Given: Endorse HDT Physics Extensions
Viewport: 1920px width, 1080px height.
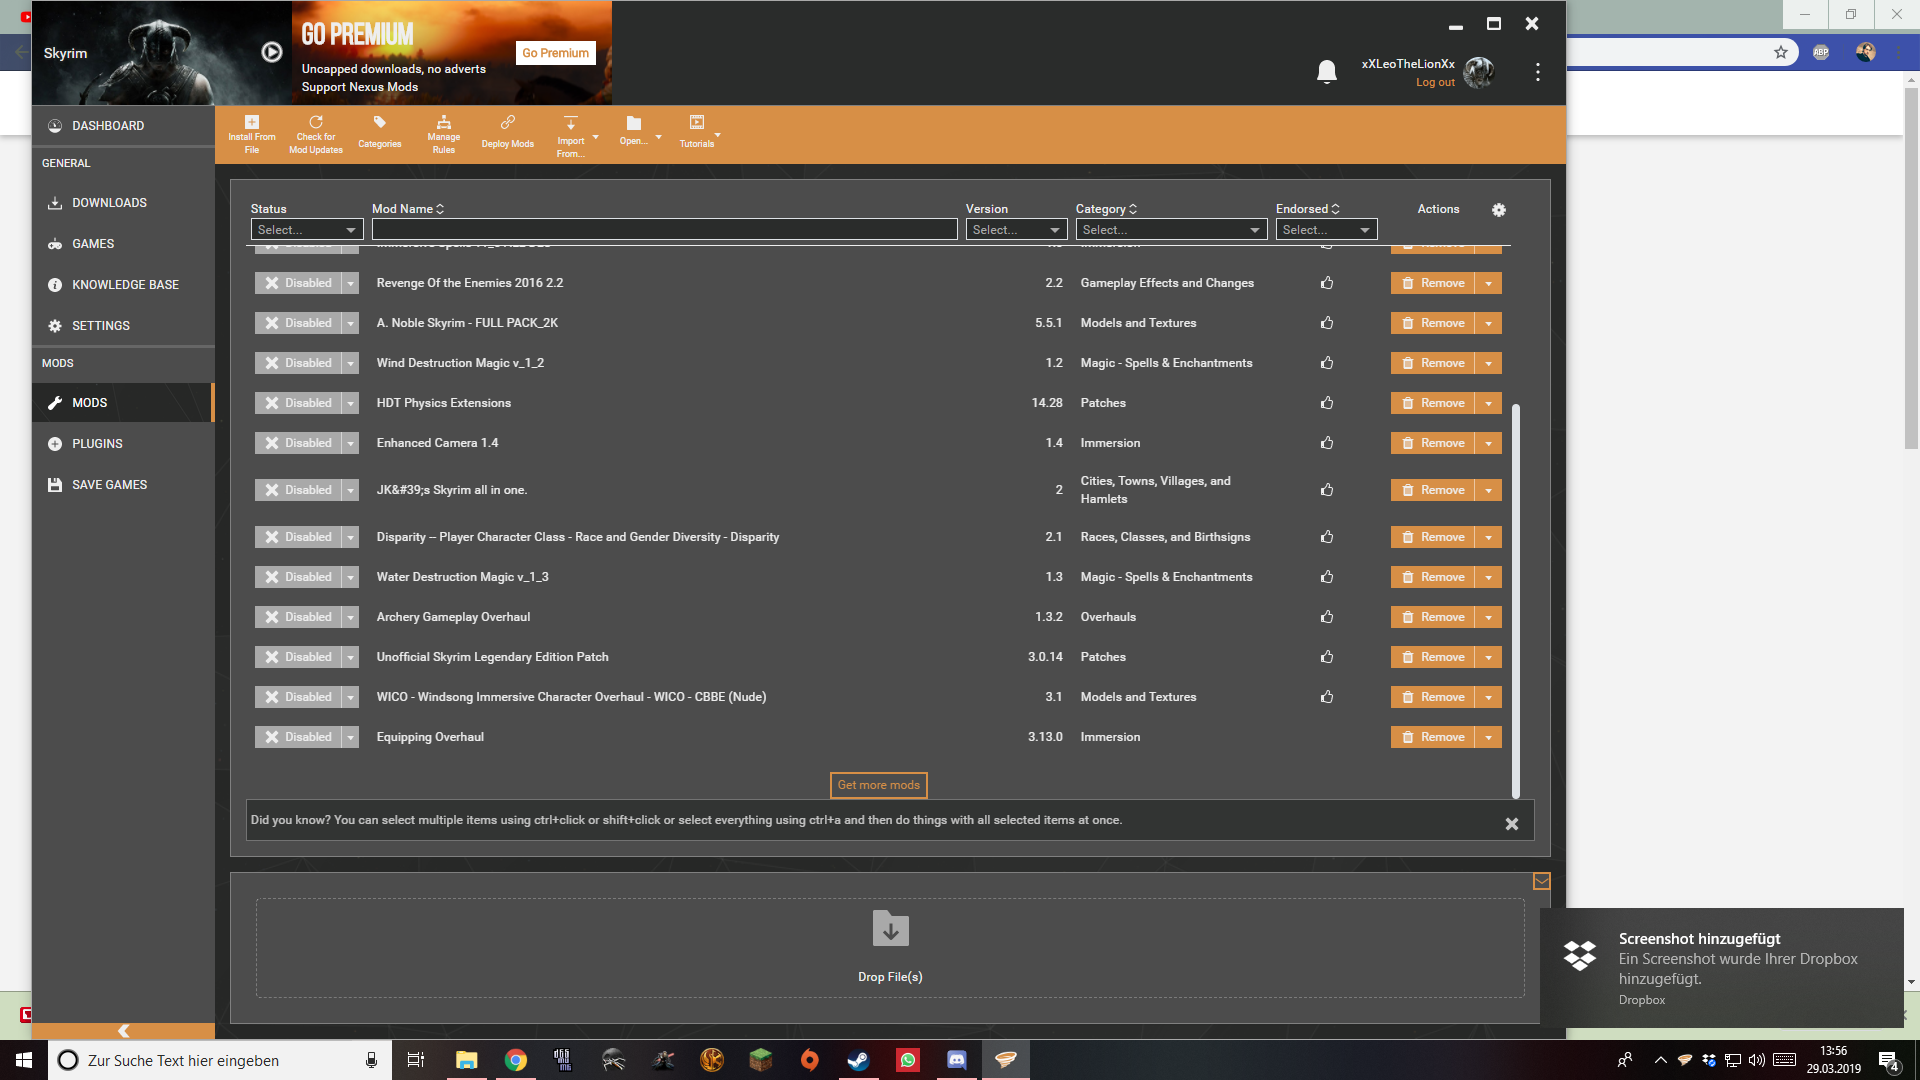Looking at the screenshot, I should [x=1327, y=403].
